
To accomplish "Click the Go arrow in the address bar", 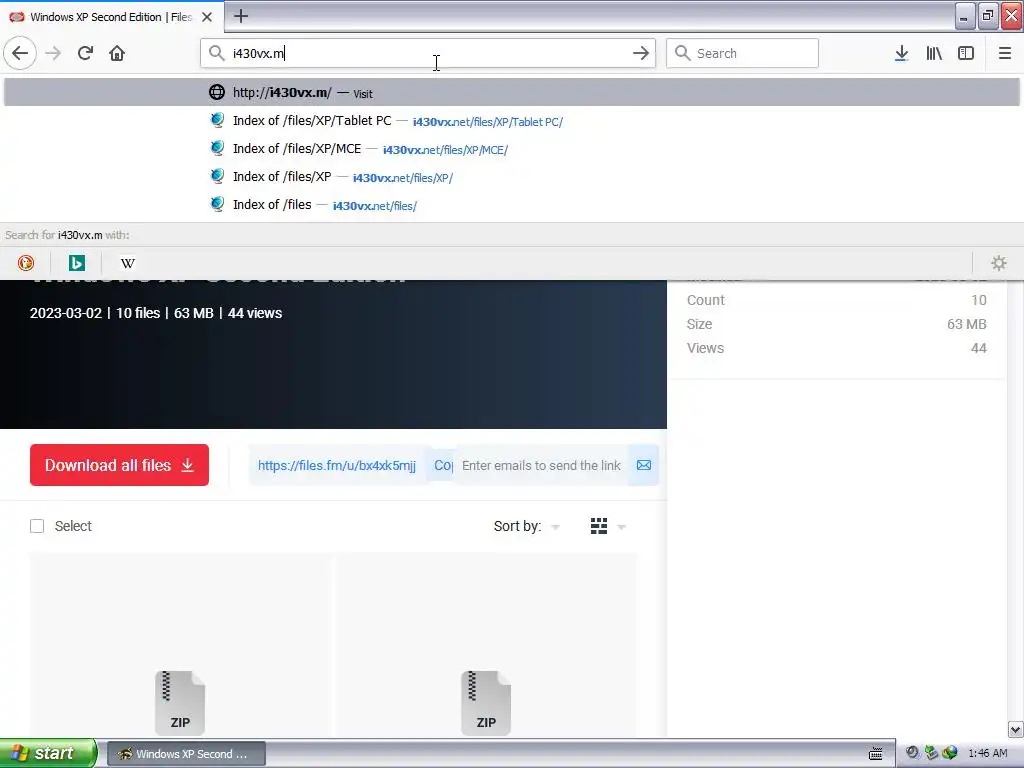I will [x=641, y=53].
